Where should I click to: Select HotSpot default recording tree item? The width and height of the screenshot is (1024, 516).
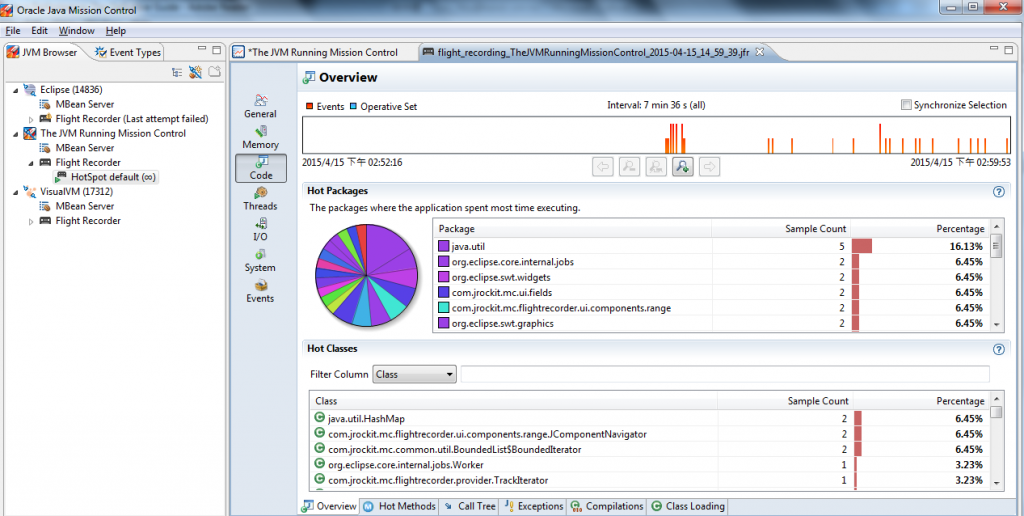pyautogui.click(x=105, y=177)
